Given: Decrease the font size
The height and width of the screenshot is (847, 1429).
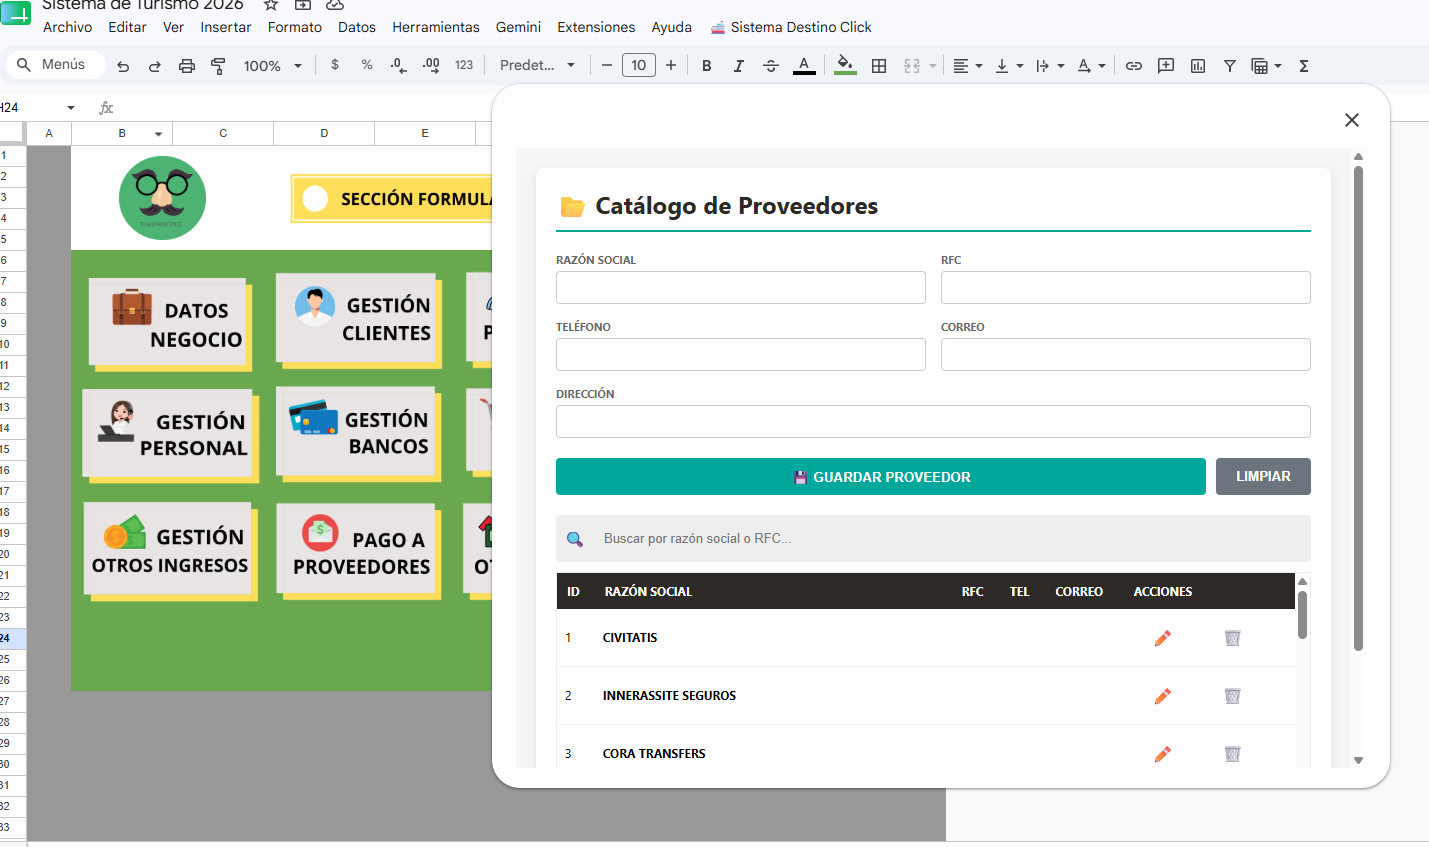Looking at the screenshot, I should [x=606, y=66].
